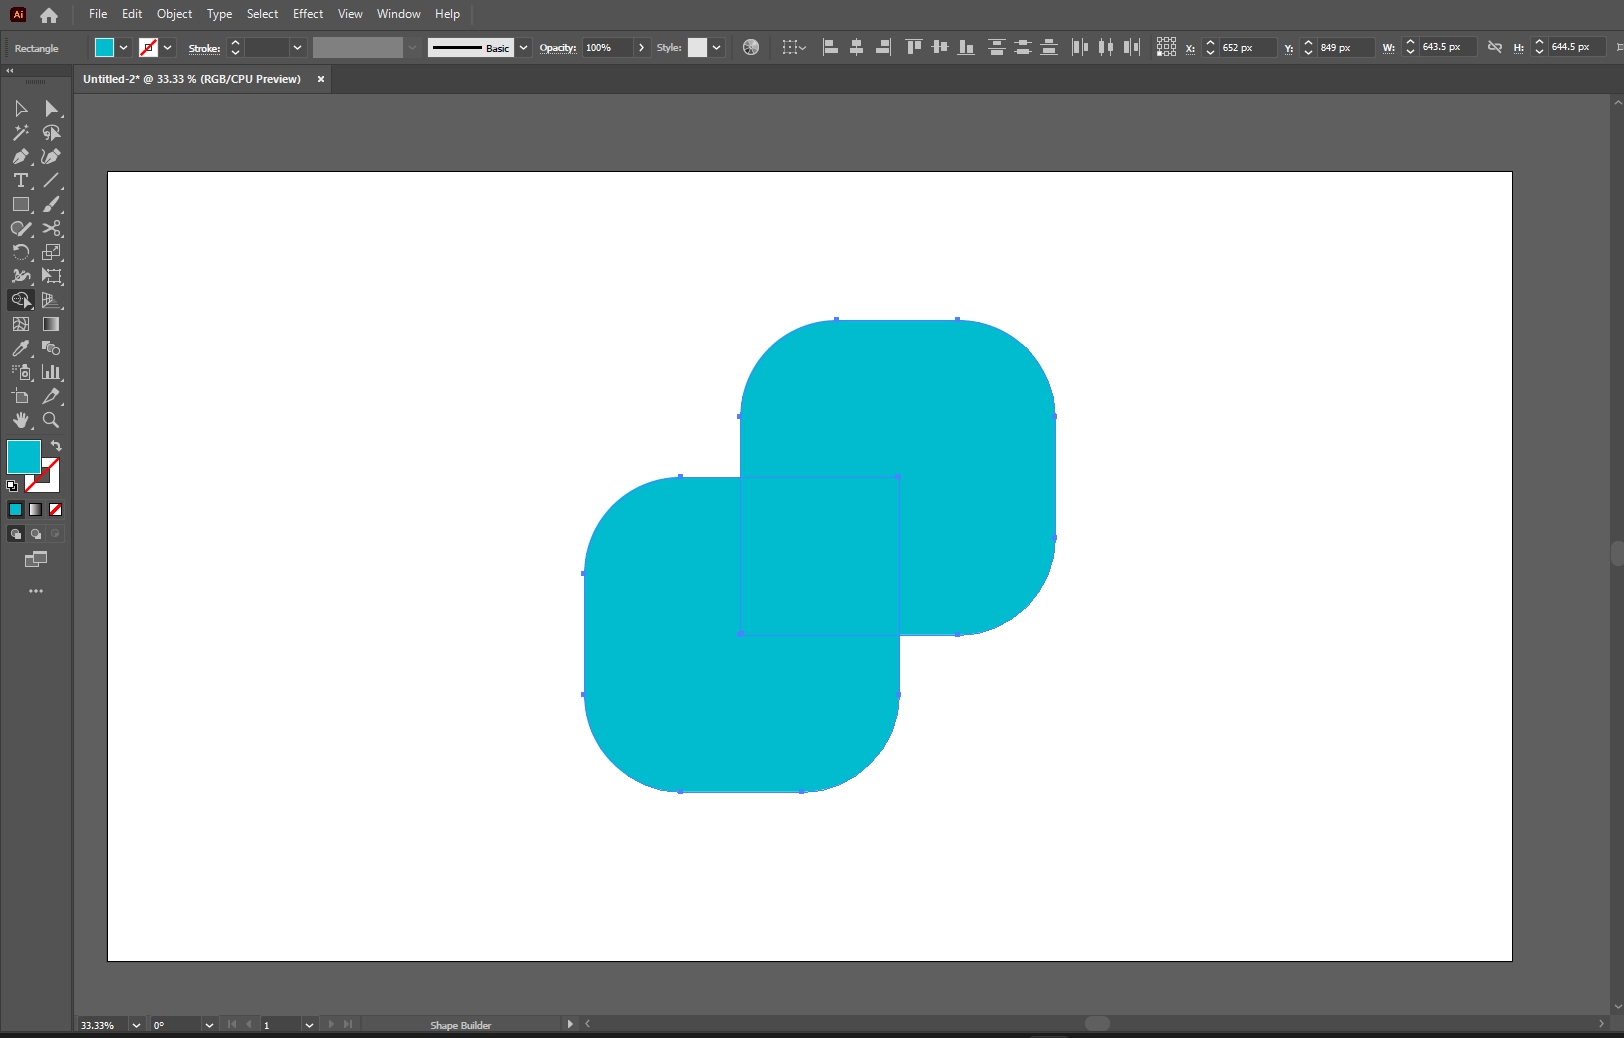The image size is (1624, 1038).
Task: Select the Scissors tool
Action: (51, 228)
